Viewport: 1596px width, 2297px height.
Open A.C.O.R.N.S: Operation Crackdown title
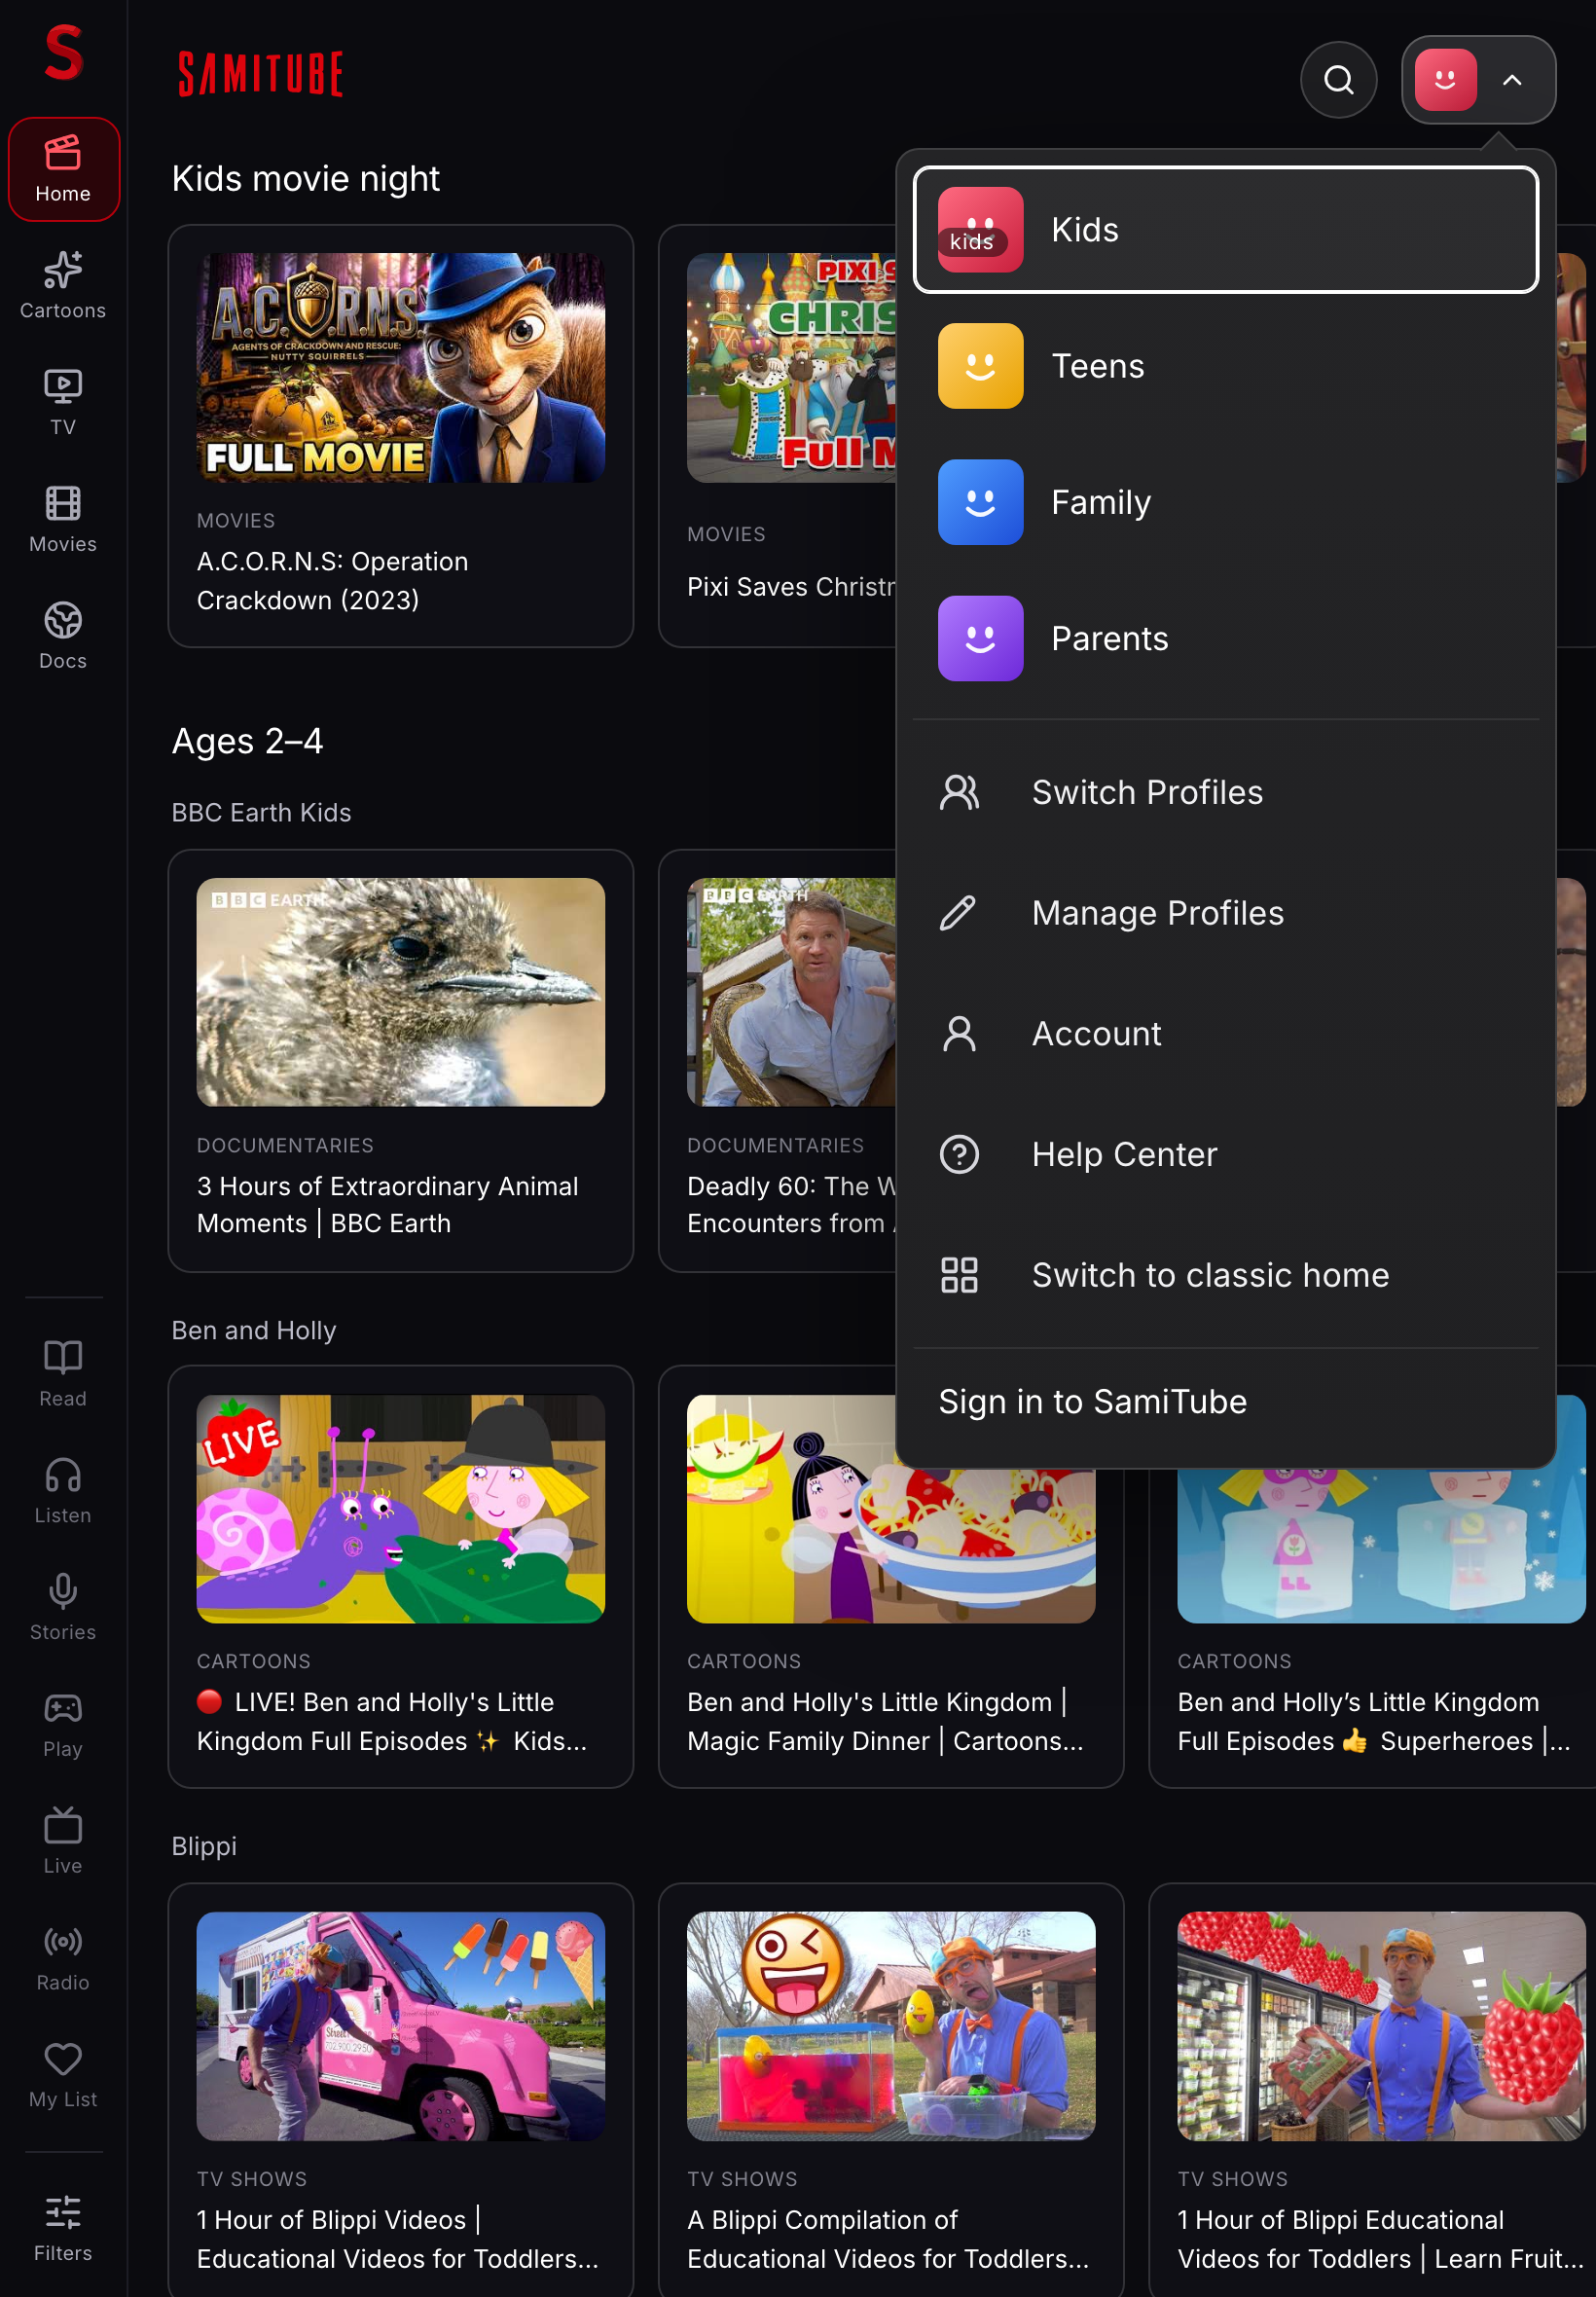pos(333,580)
